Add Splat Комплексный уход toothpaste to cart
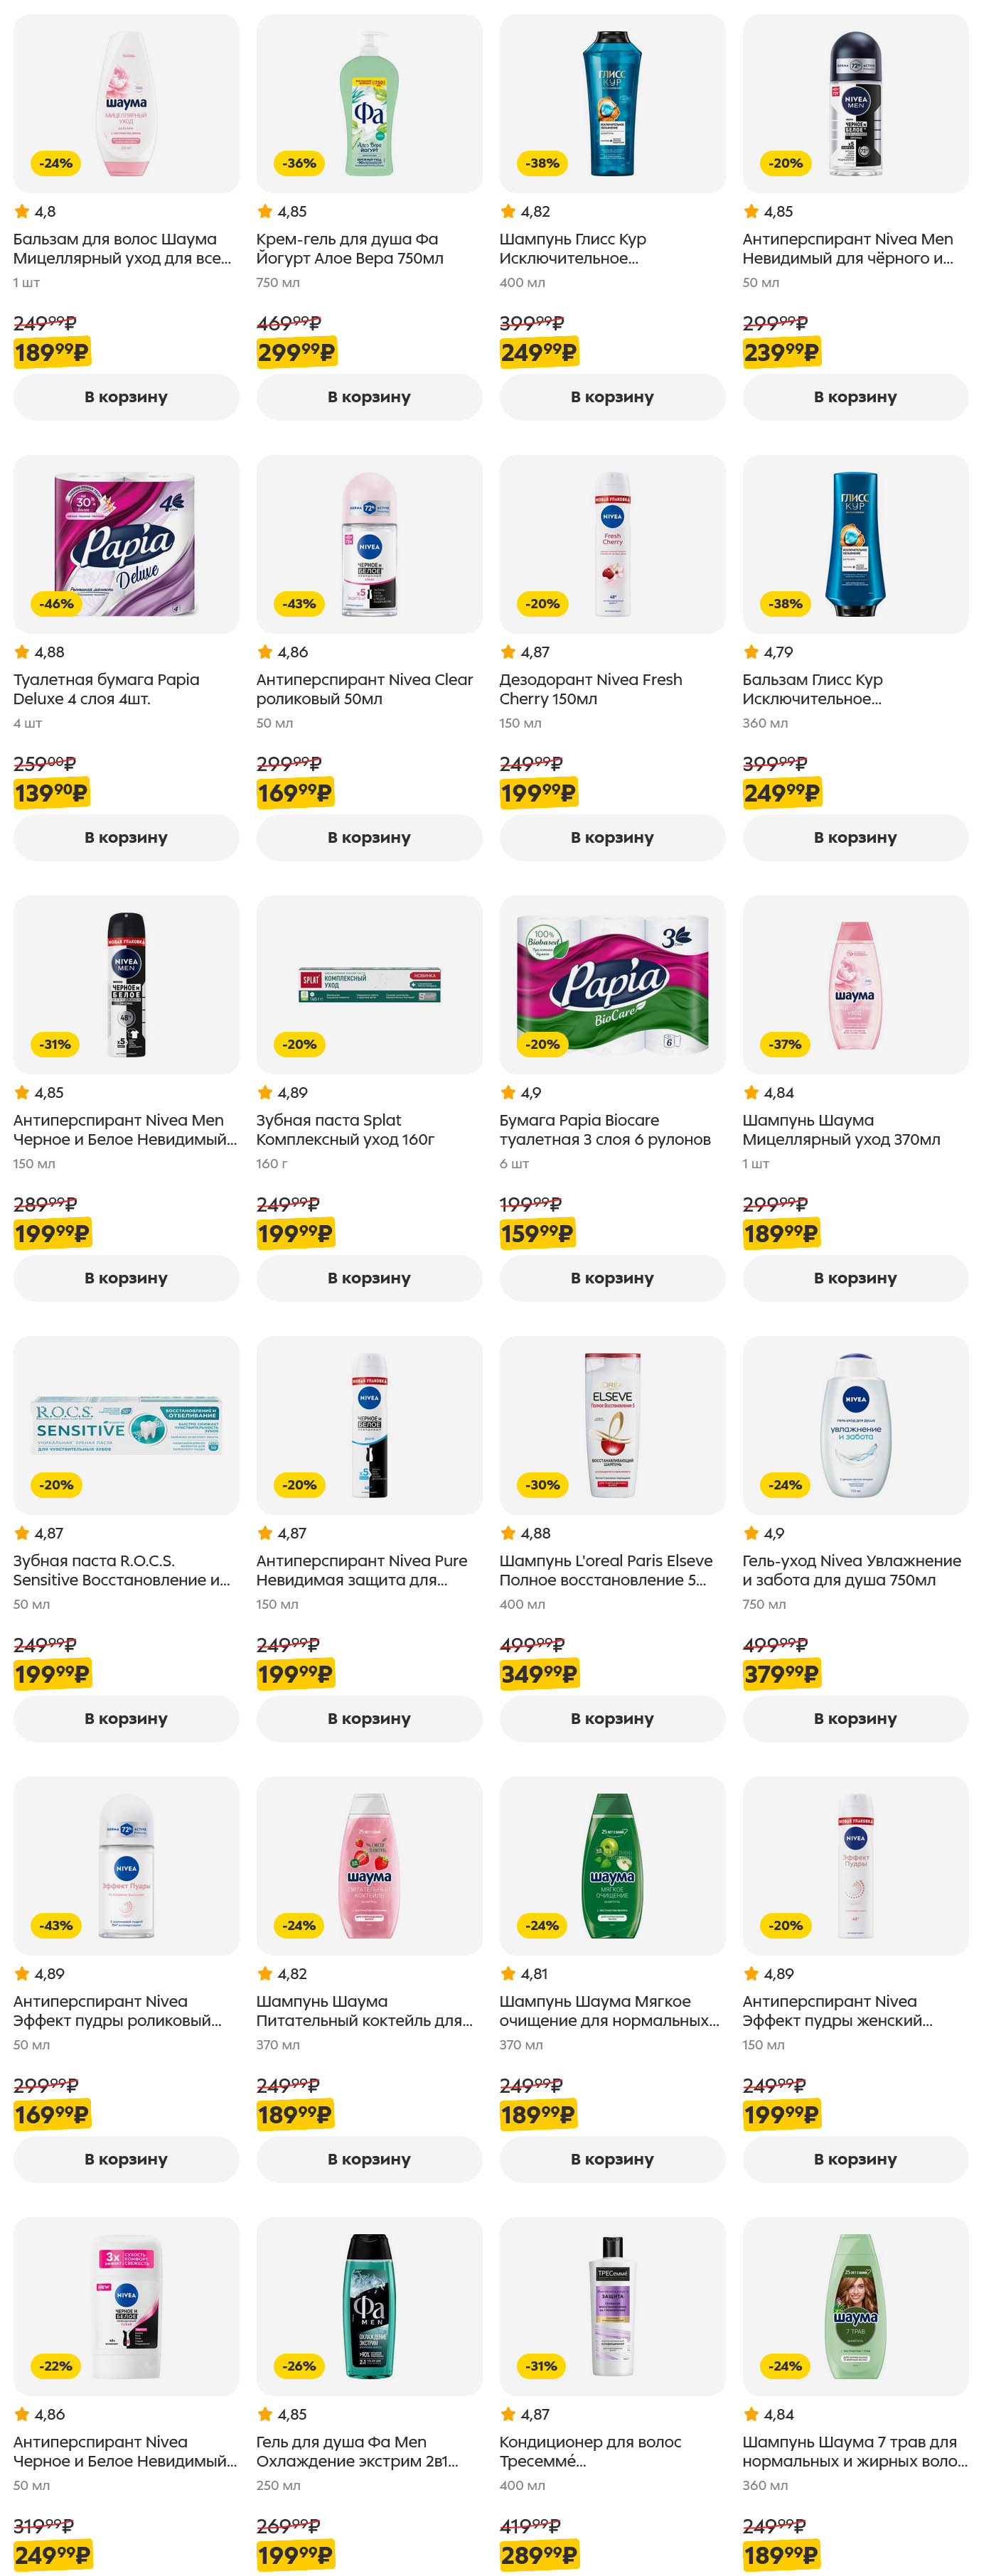1001x2576 pixels. click(369, 1277)
